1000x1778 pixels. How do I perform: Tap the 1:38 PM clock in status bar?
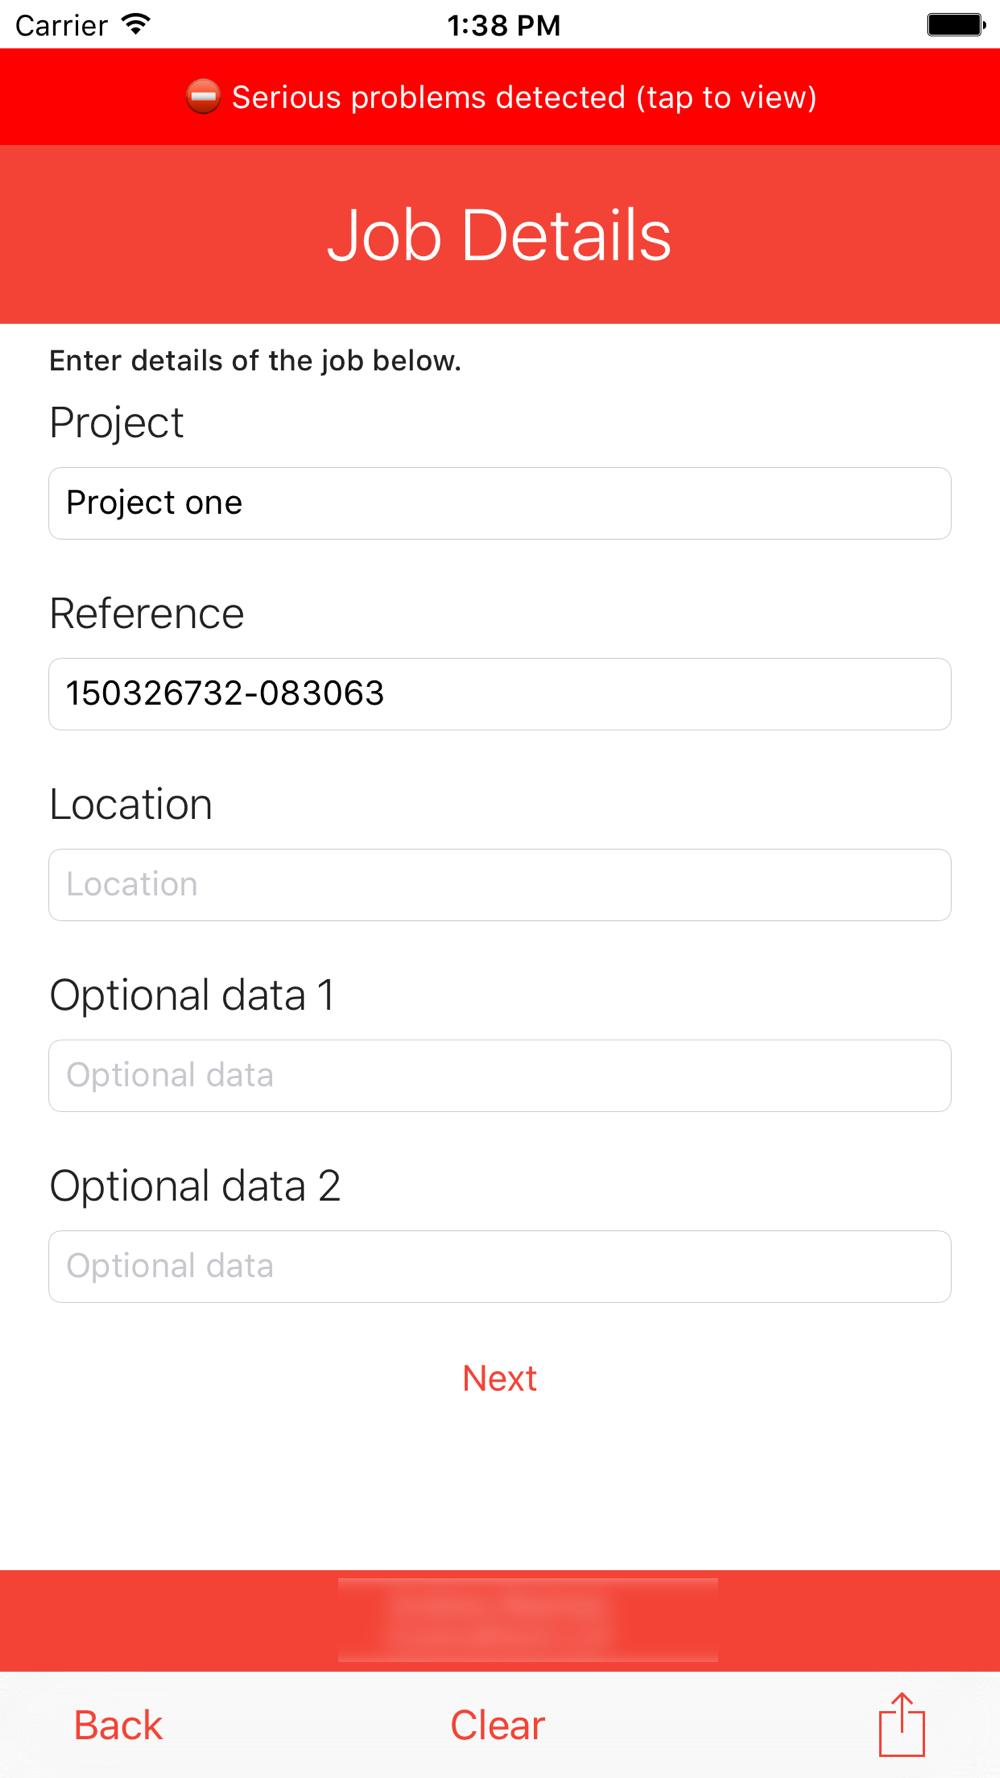[503, 25]
